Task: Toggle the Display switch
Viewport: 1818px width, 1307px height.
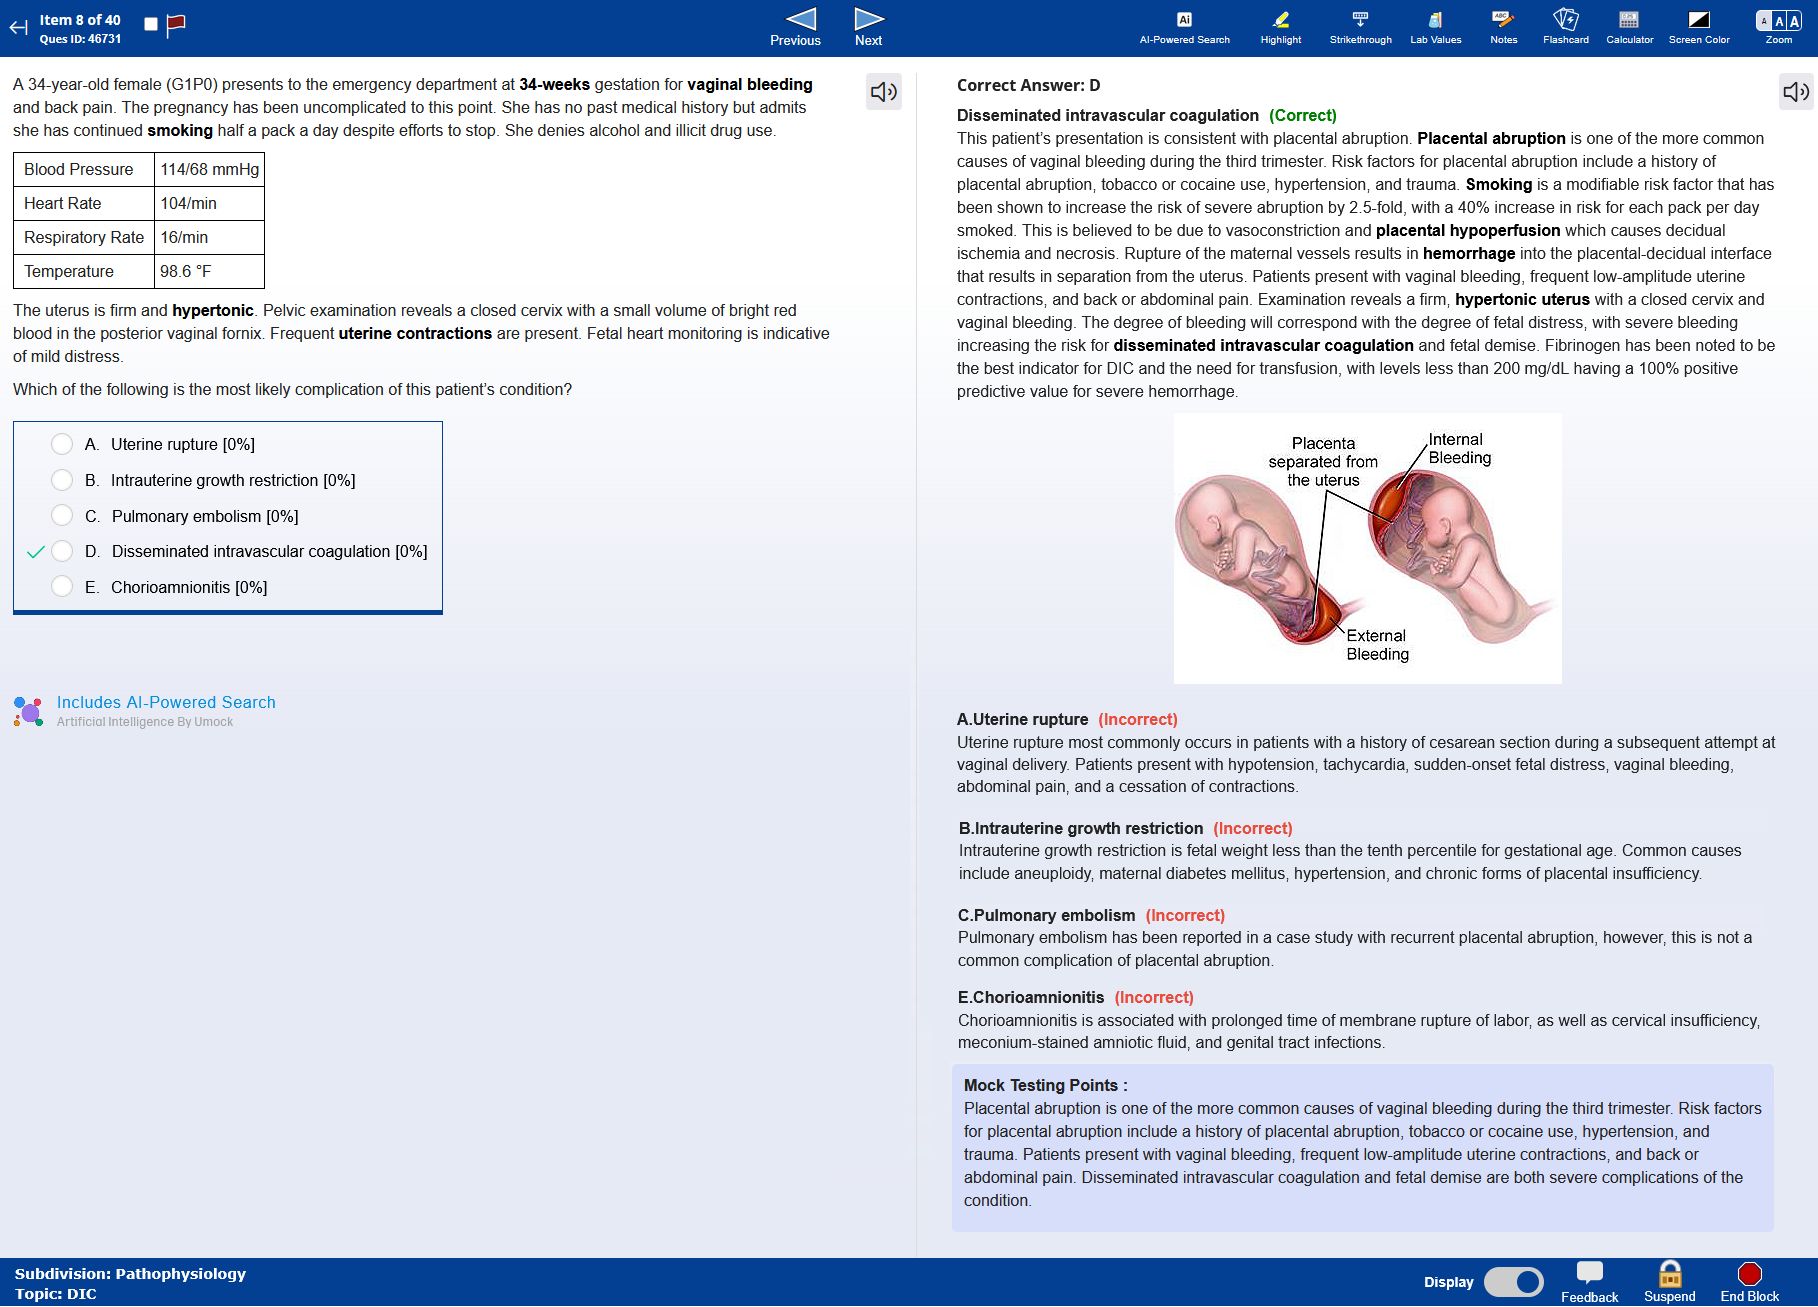Action: pos(1514,1282)
